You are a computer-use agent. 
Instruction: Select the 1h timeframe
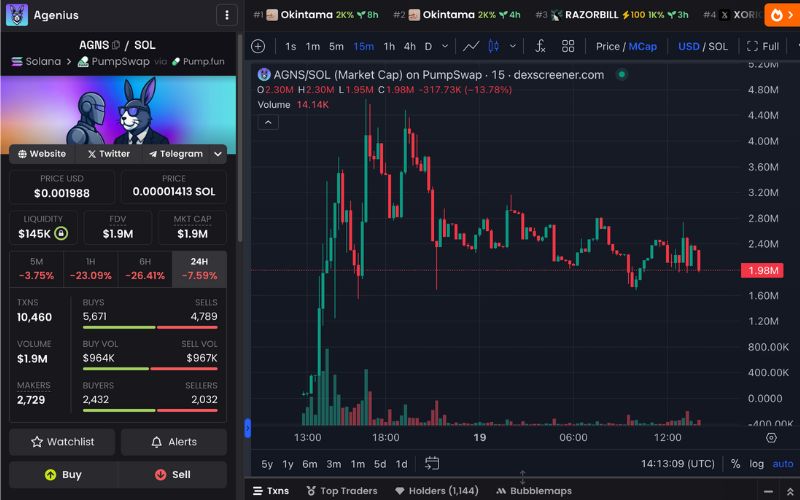click(389, 46)
